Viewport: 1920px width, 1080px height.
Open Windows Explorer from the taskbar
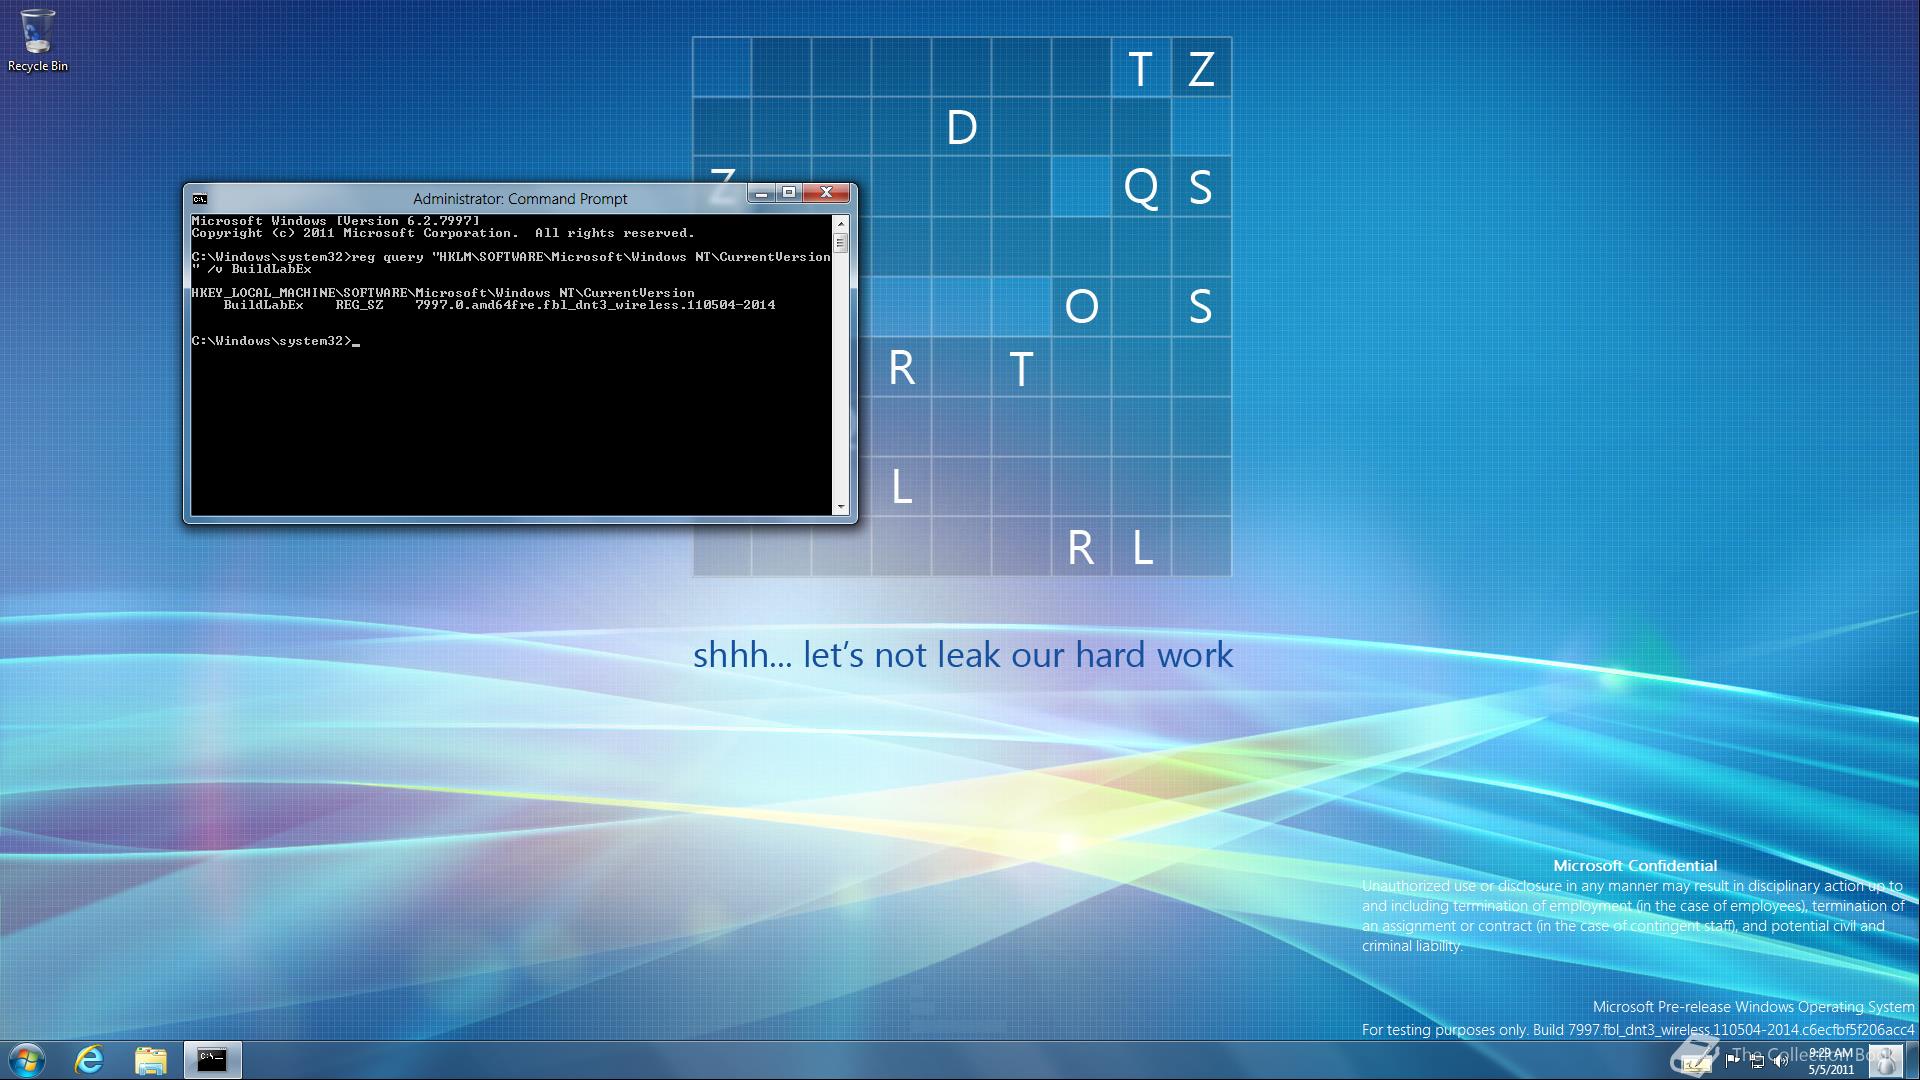pos(151,1060)
